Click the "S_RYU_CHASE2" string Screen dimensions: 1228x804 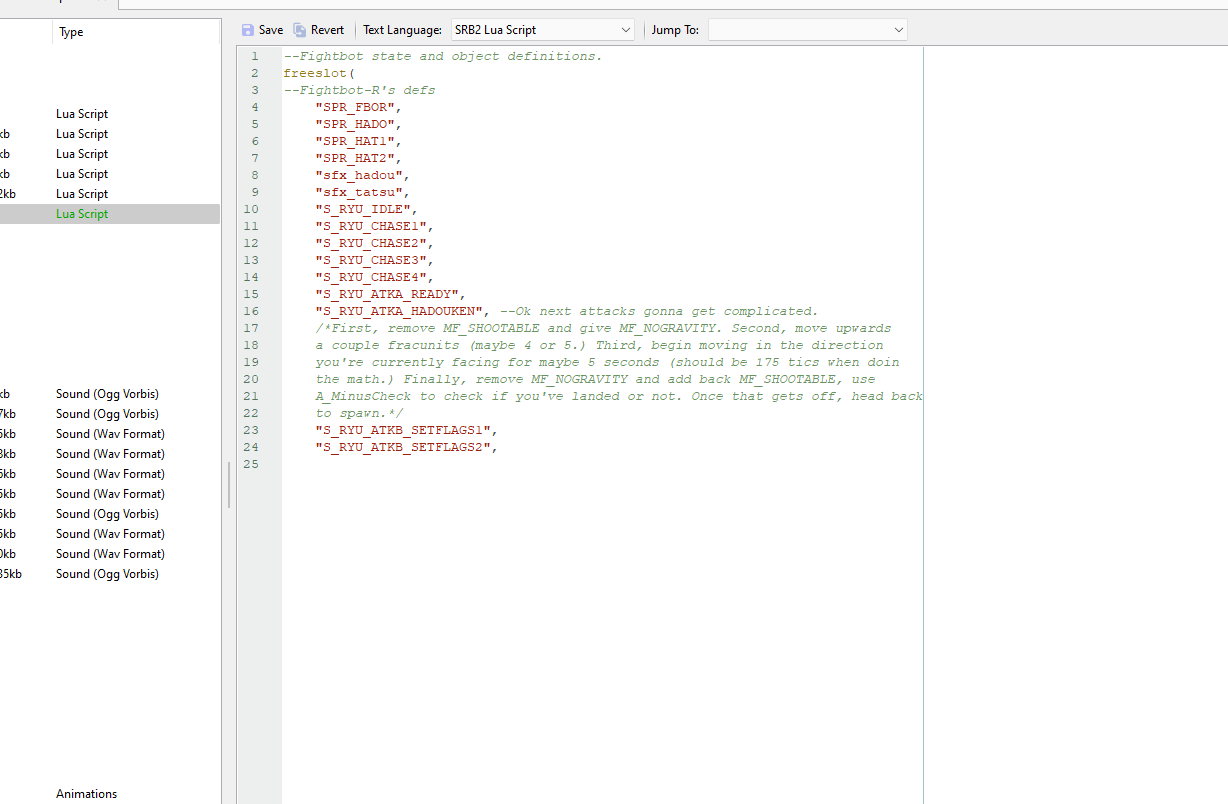[371, 243]
